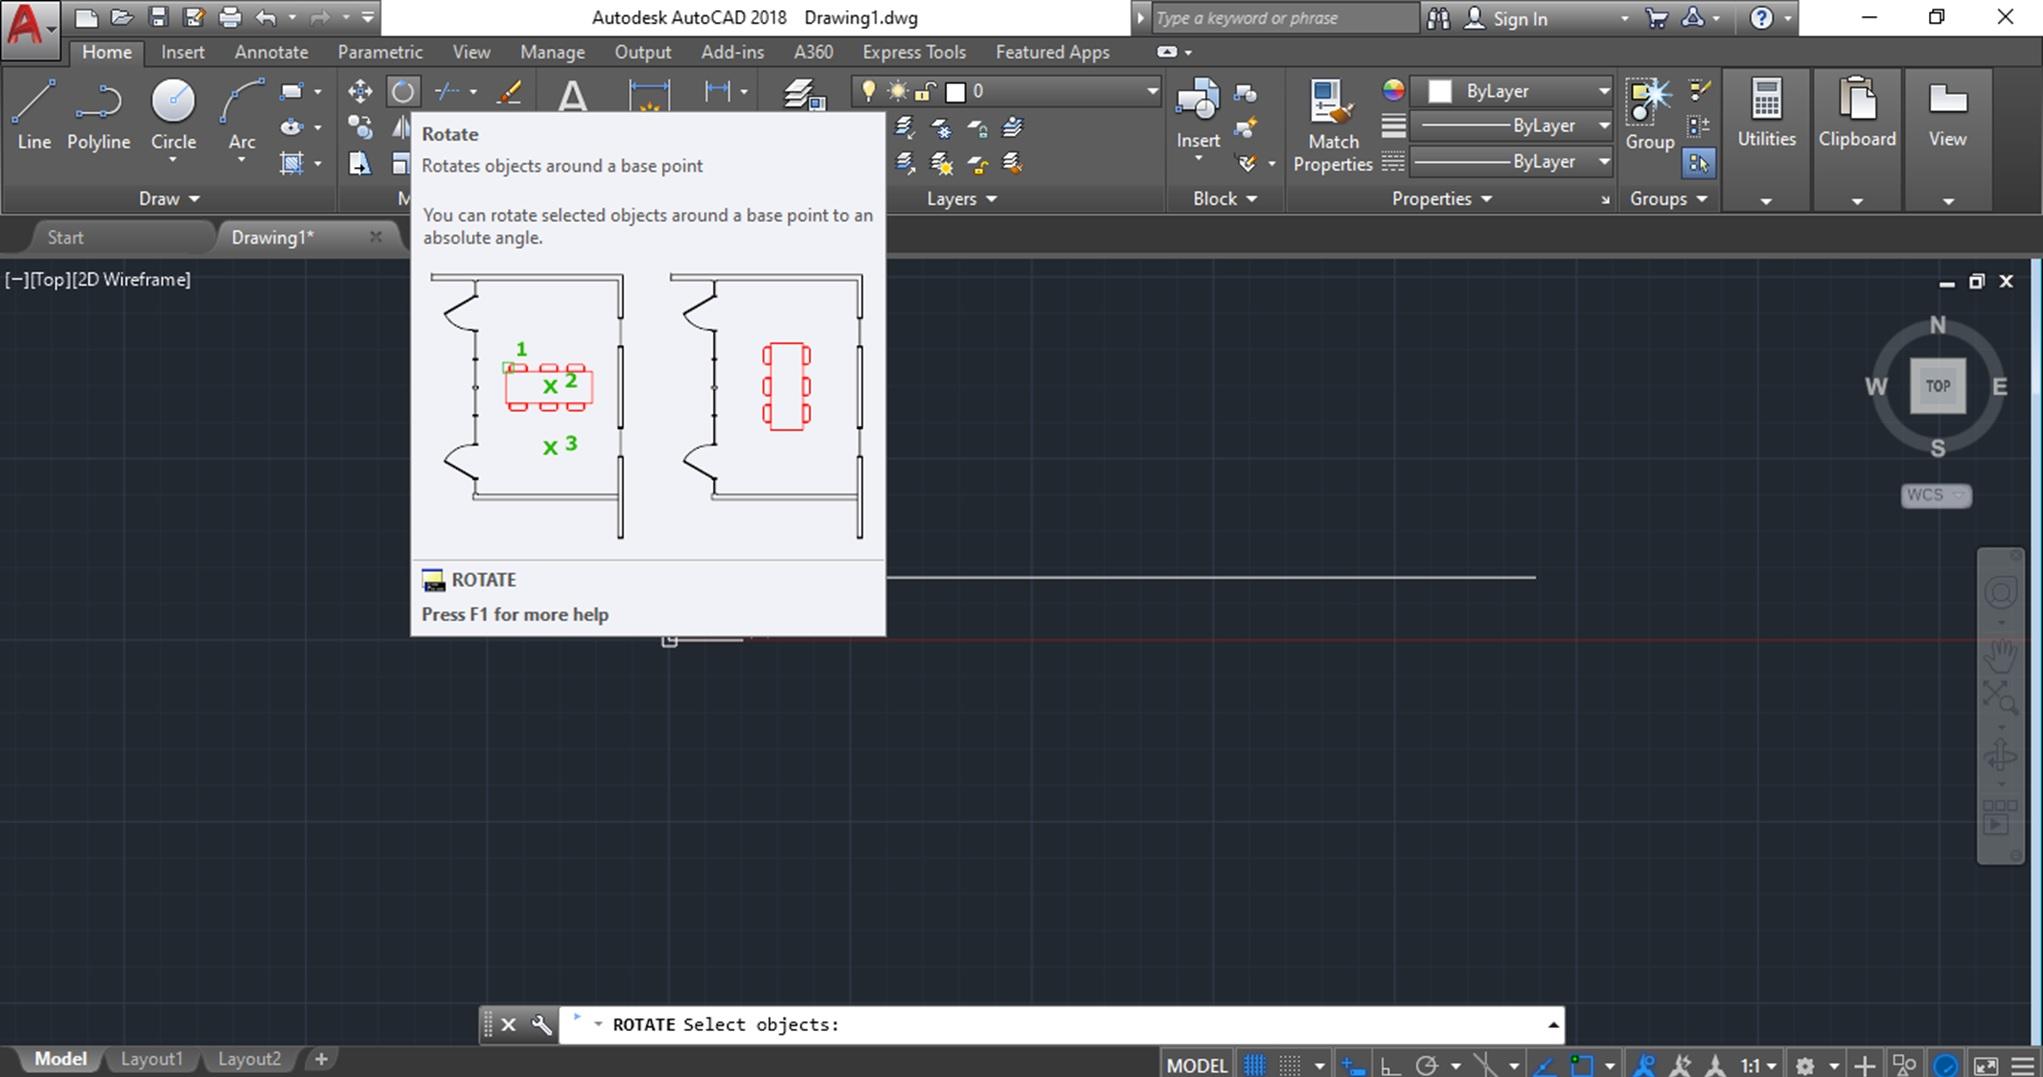This screenshot has height=1077, width=2043.
Task: Click the Linear dimension tool icon
Action: (717, 92)
